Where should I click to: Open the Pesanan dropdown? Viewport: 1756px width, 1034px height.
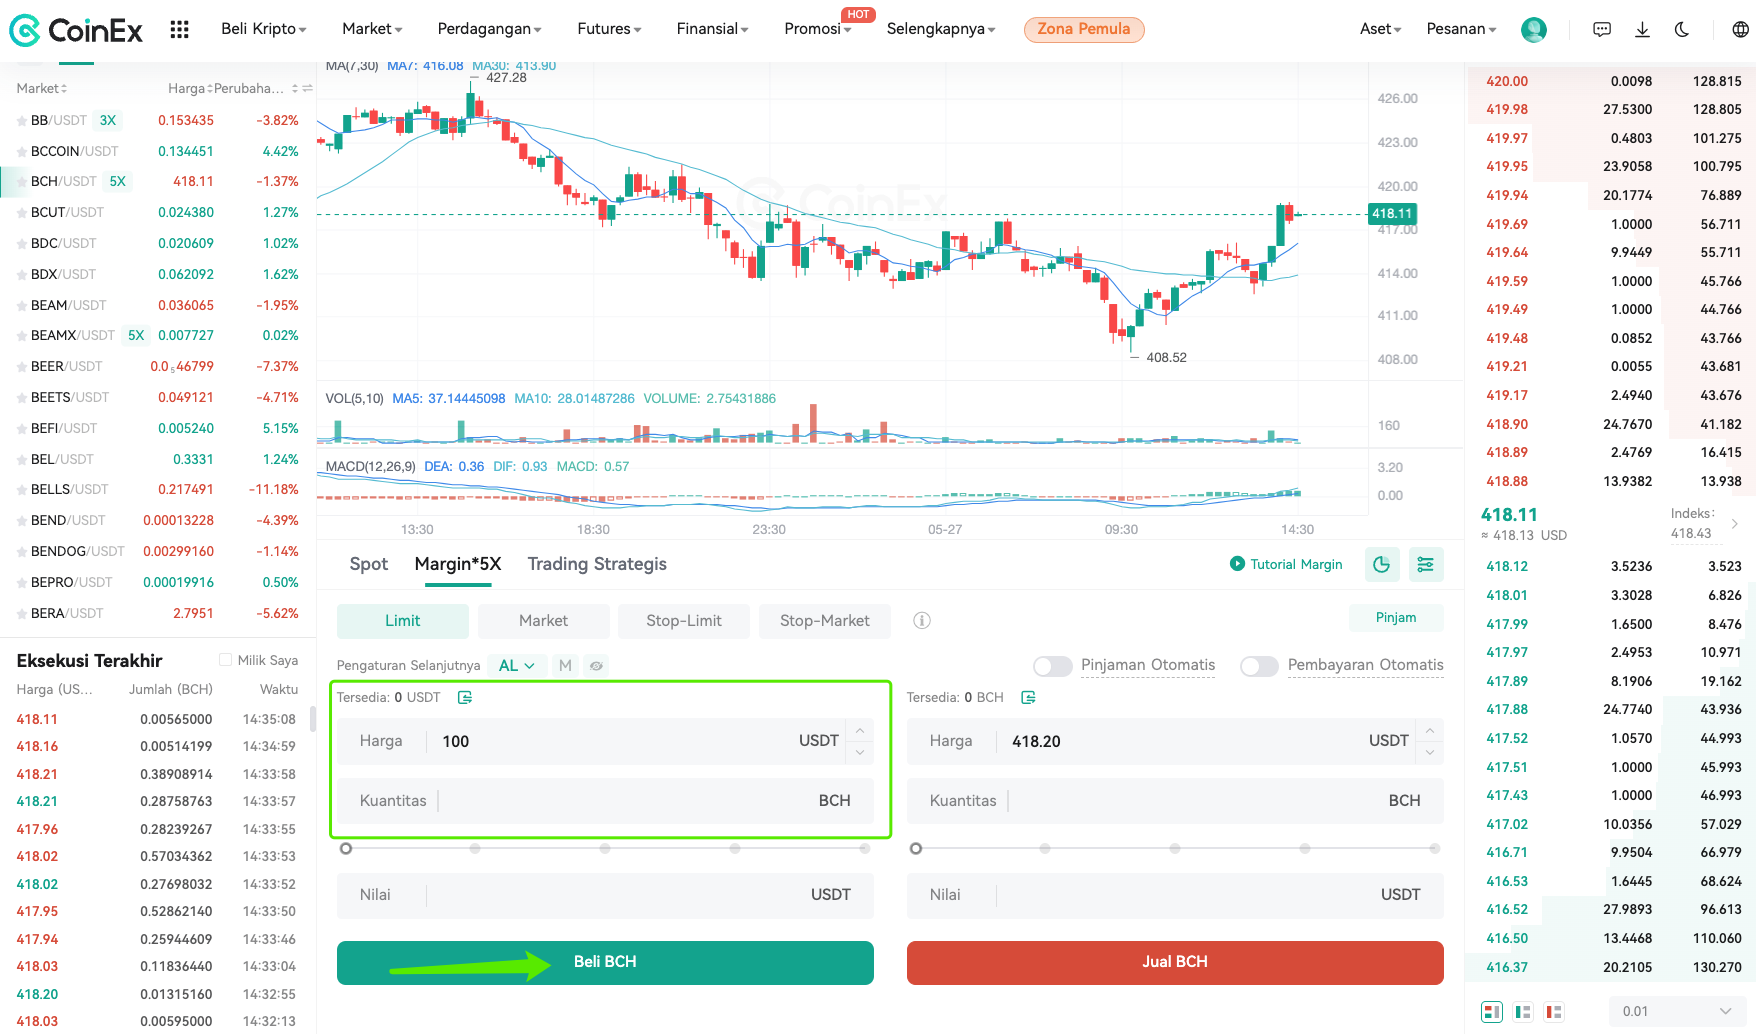[1462, 29]
